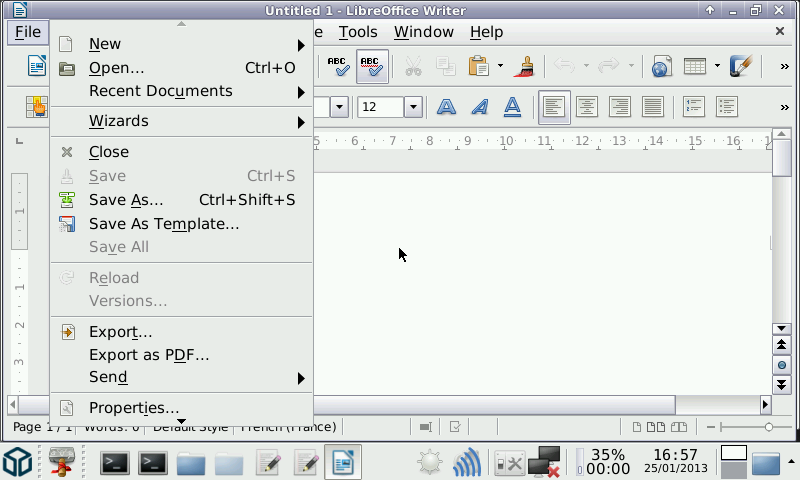Image resolution: width=800 pixels, height=480 pixels.
Task: Click the Paste clipboard icon
Action: coord(478,67)
